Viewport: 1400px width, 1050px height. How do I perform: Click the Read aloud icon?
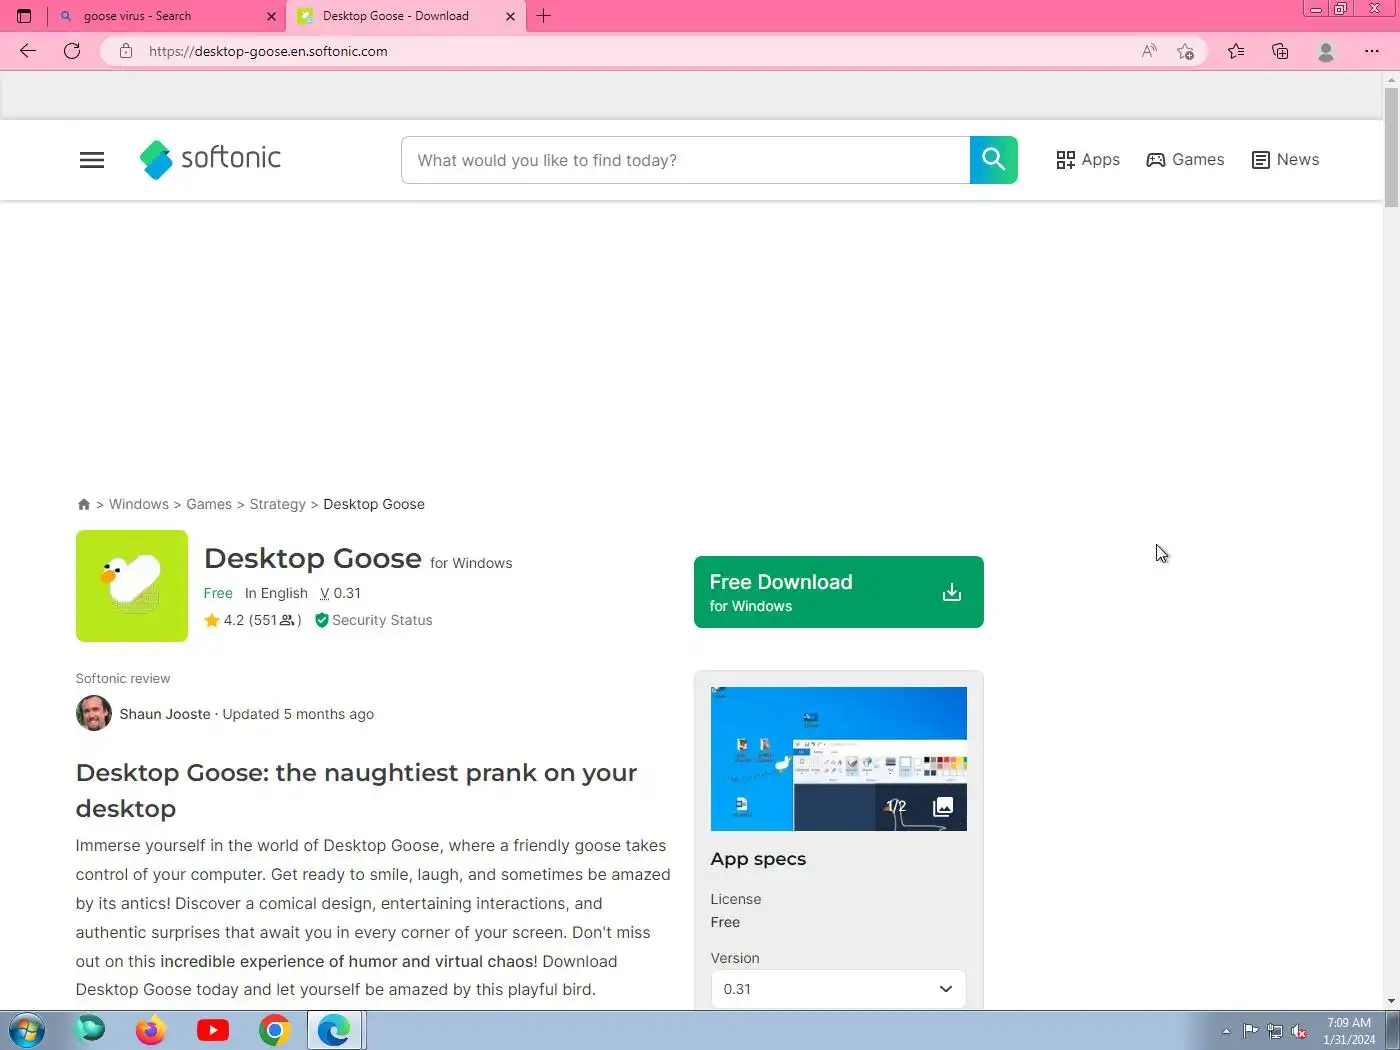click(x=1149, y=51)
